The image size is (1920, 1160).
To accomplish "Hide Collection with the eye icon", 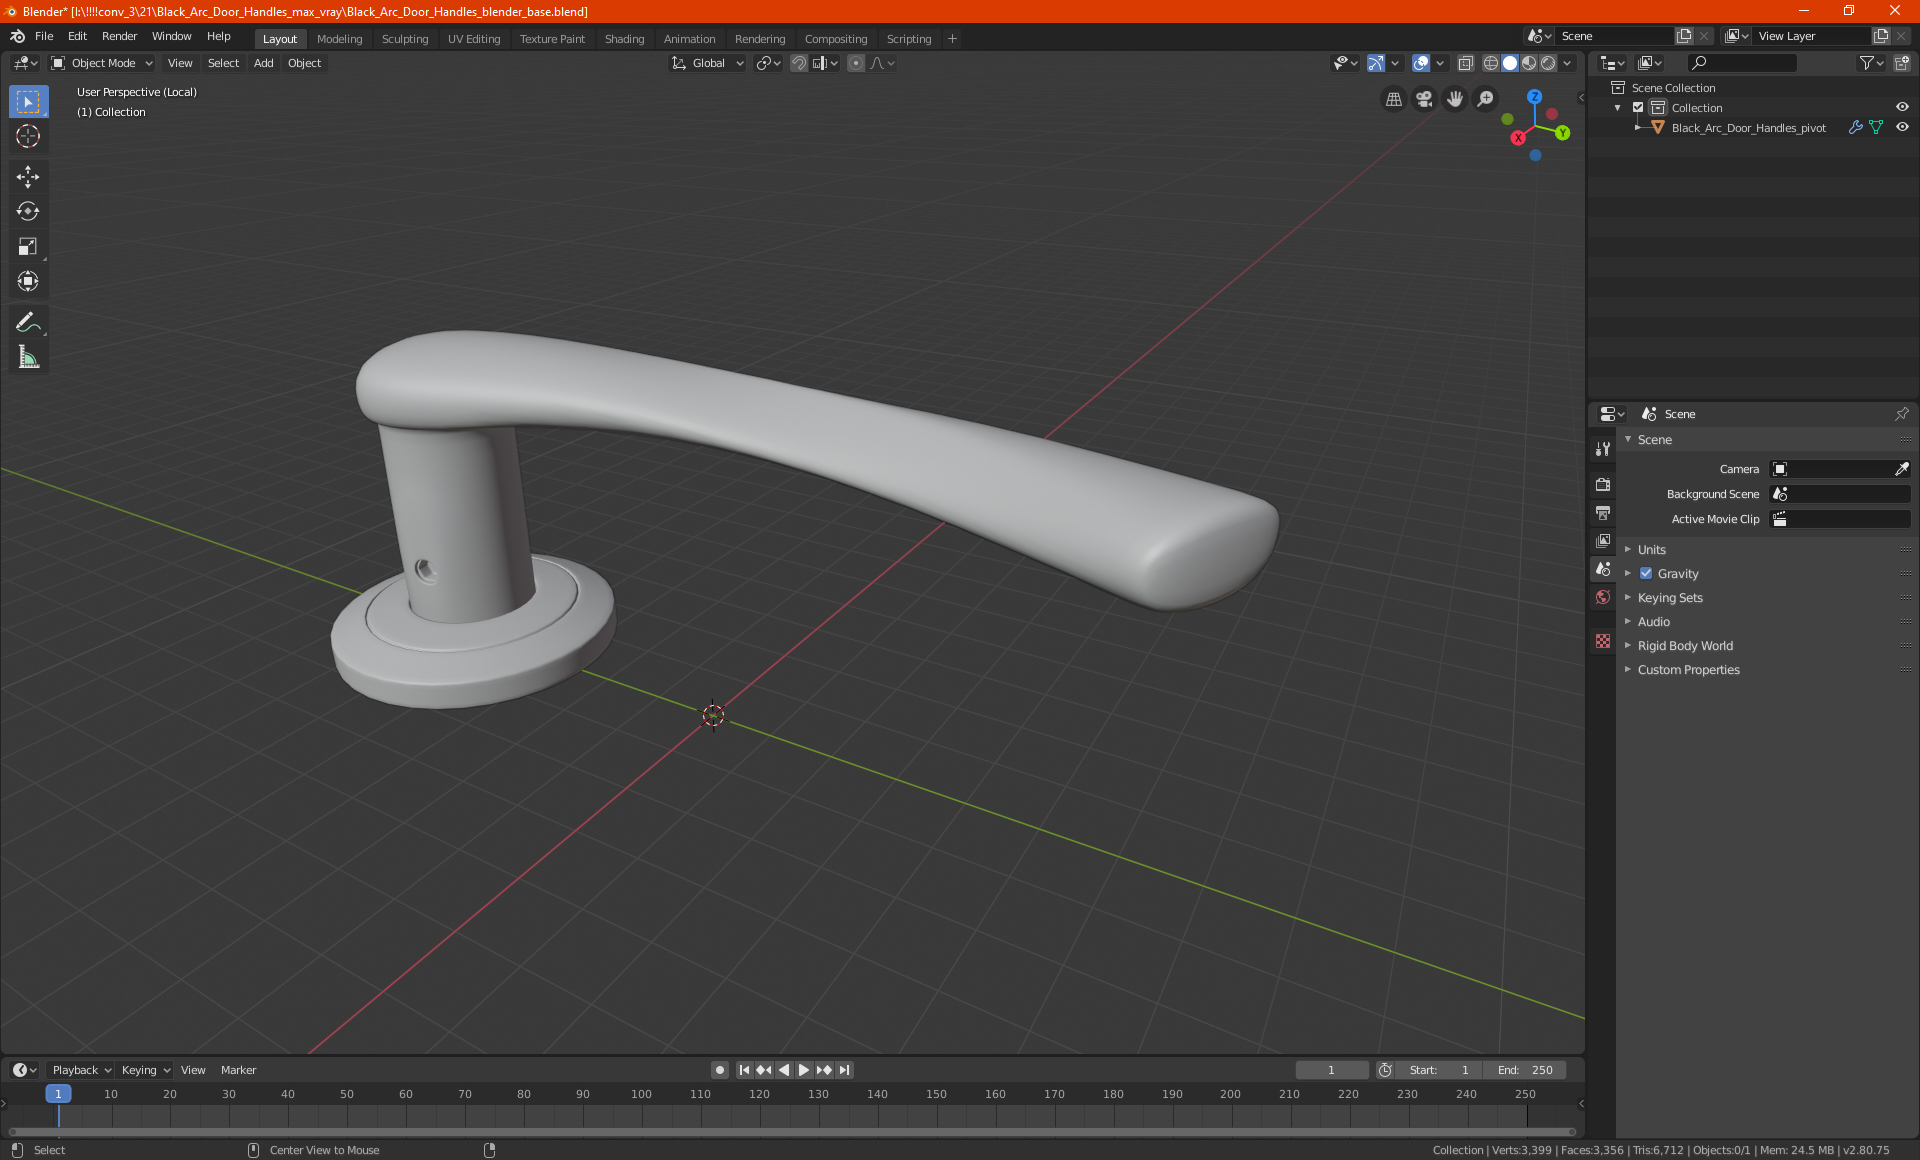I will click(x=1902, y=108).
